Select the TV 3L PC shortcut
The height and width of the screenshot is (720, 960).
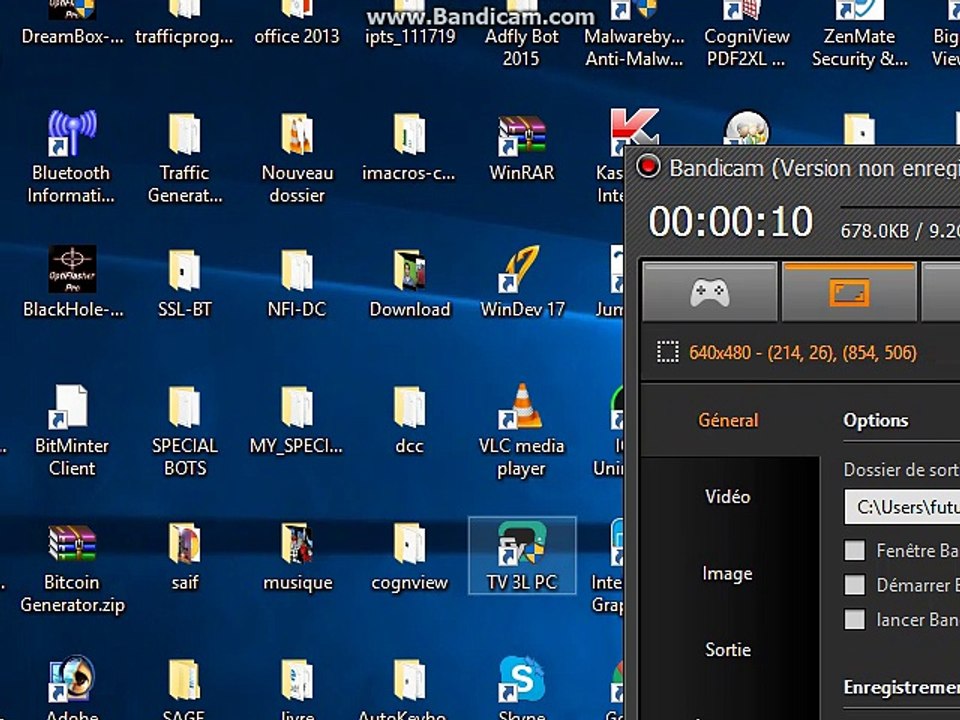pos(522,555)
